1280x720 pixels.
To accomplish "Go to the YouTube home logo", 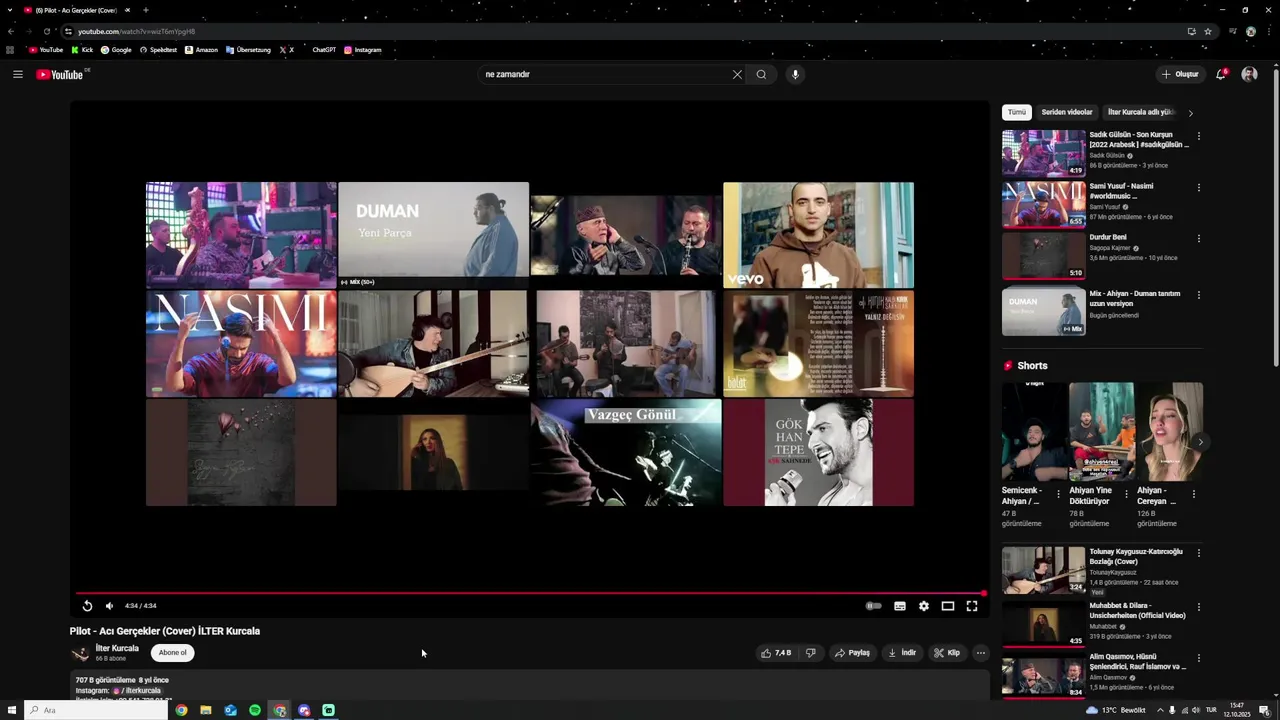I will point(60,75).
